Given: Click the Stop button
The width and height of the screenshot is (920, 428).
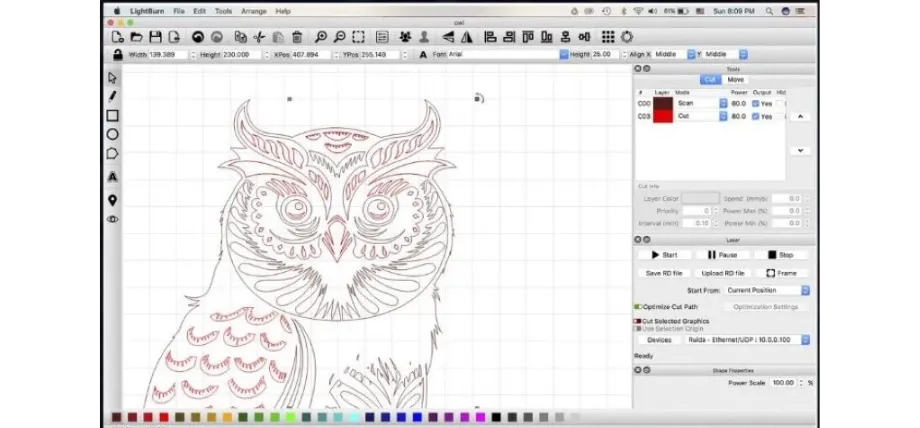Looking at the screenshot, I should tap(780, 255).
